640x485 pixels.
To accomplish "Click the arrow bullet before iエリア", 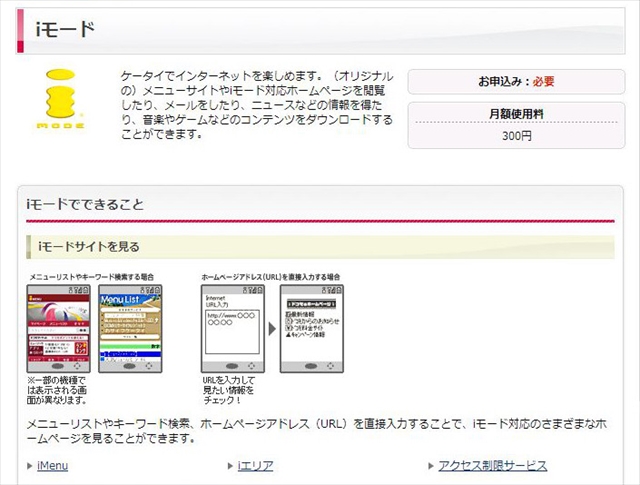I will coord(230,466).
